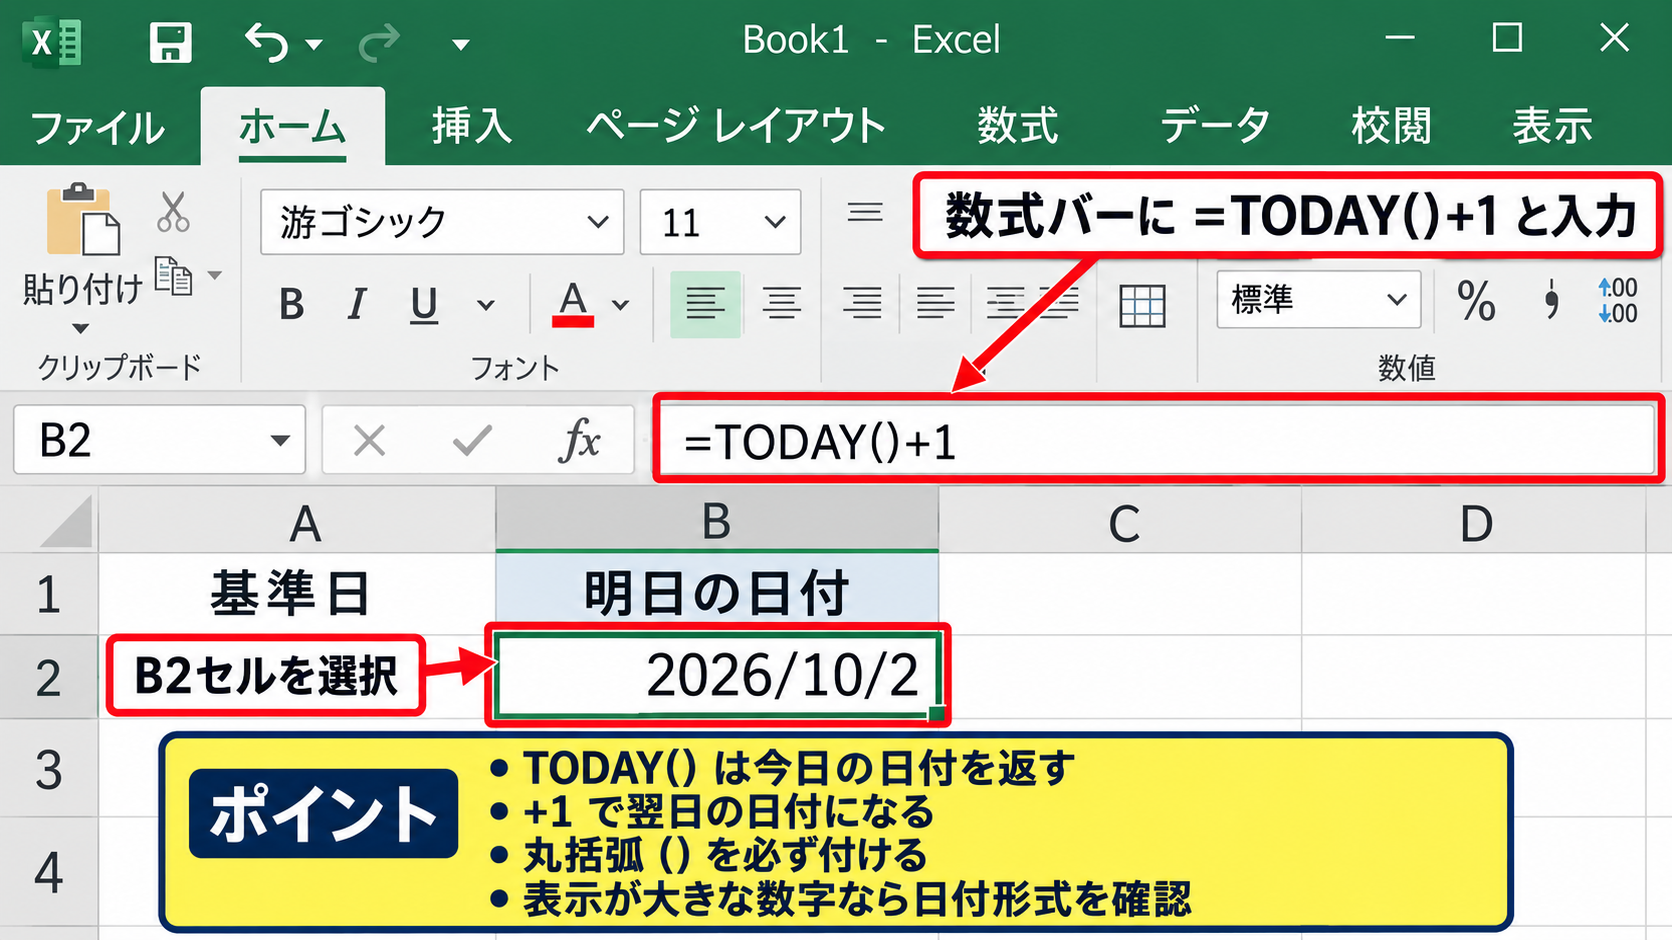Cut selection with scissors icon

tap(173, 212)
